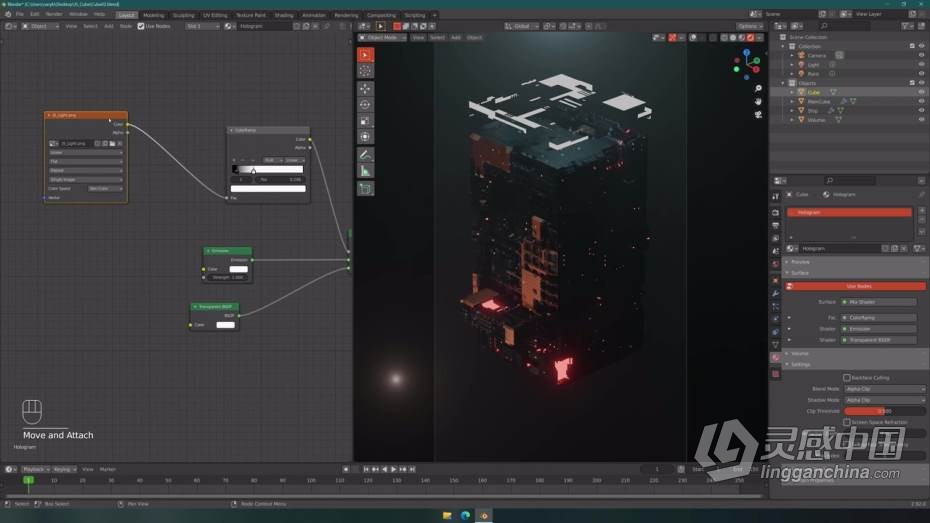
Task: Open the Texture properties tab icon
Action: [x=775, y=374]
